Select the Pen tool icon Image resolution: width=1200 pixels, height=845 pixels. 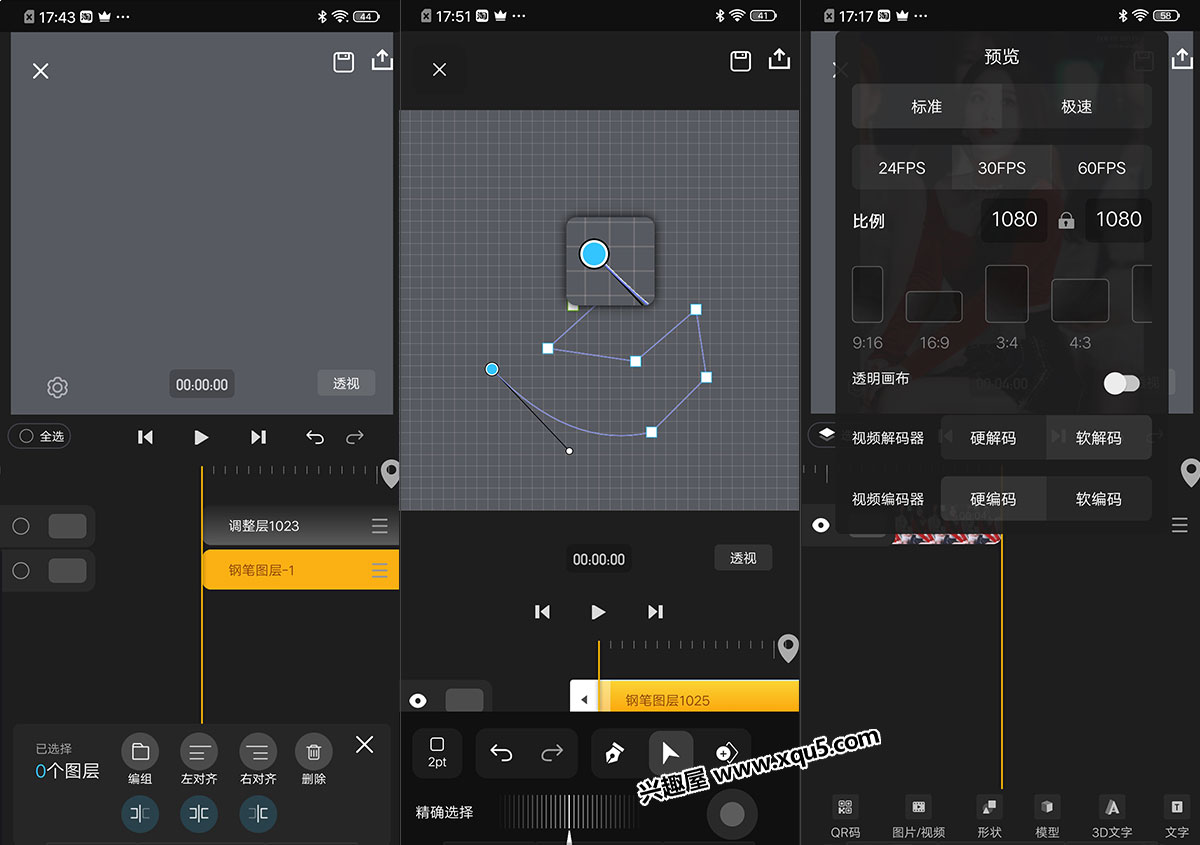point(615,753)
